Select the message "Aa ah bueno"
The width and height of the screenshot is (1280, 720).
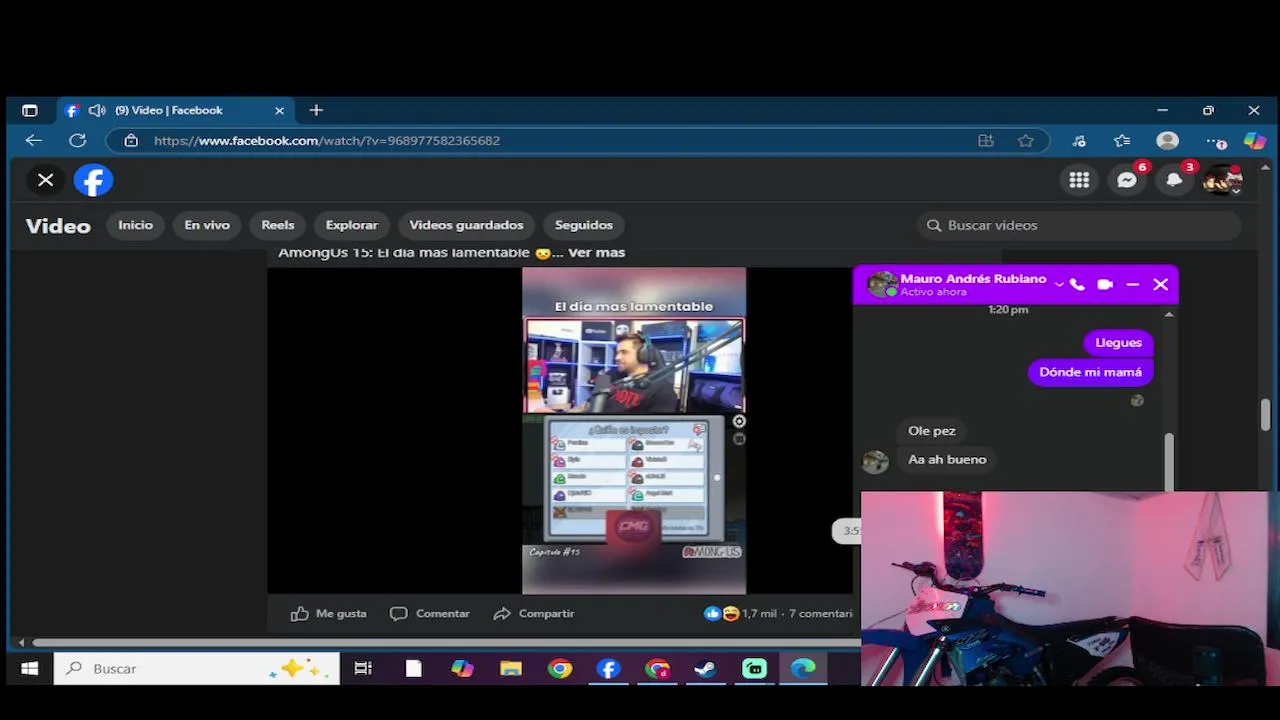click(x=947, y=460)
